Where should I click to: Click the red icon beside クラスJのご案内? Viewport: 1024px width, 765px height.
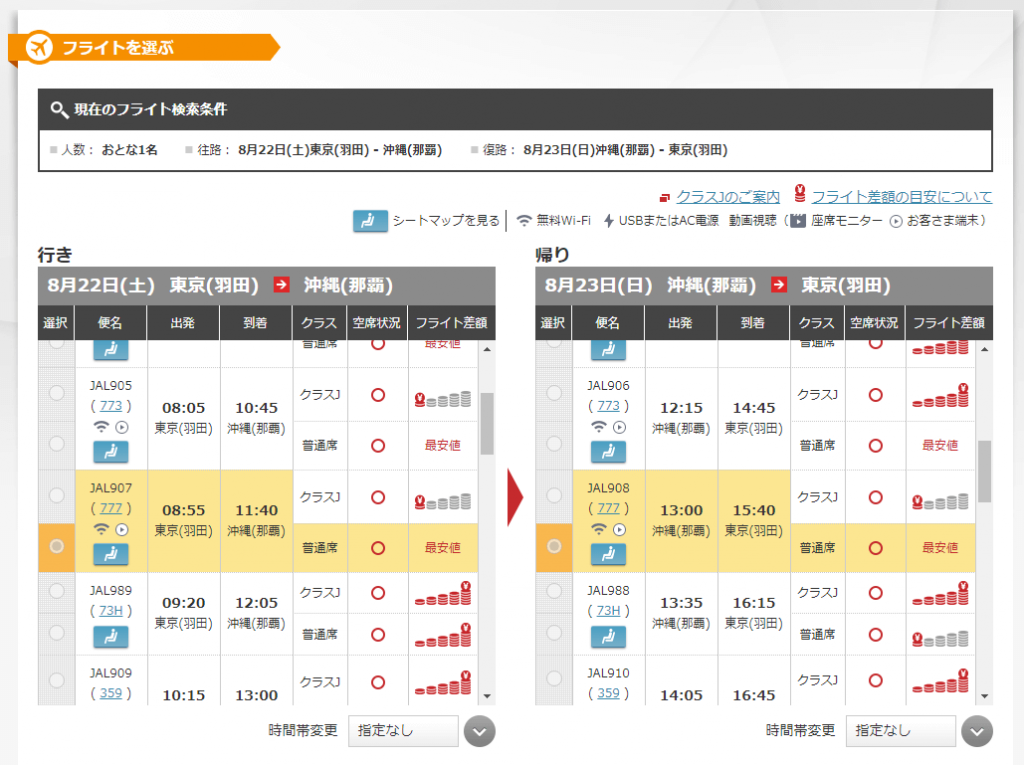[x=665, y=197]
